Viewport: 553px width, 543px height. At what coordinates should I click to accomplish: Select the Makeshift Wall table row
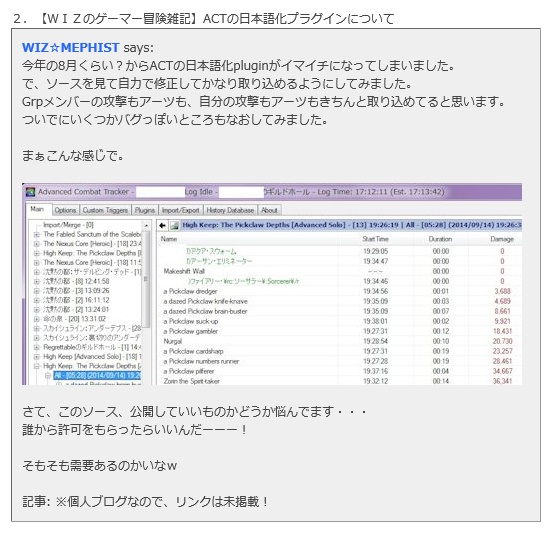pyautogui.click(x=340, y=272)
